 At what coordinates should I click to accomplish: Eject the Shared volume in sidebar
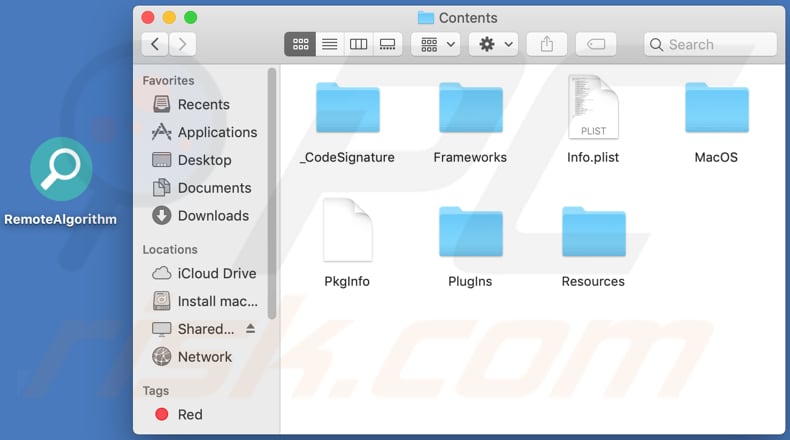pyautogui.click(x=250, y=329)
